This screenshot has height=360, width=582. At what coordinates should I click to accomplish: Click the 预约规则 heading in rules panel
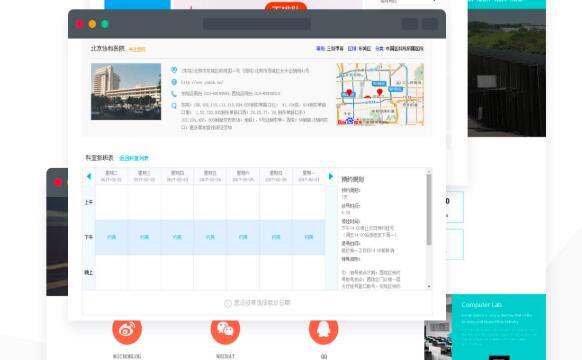[353, 179]
